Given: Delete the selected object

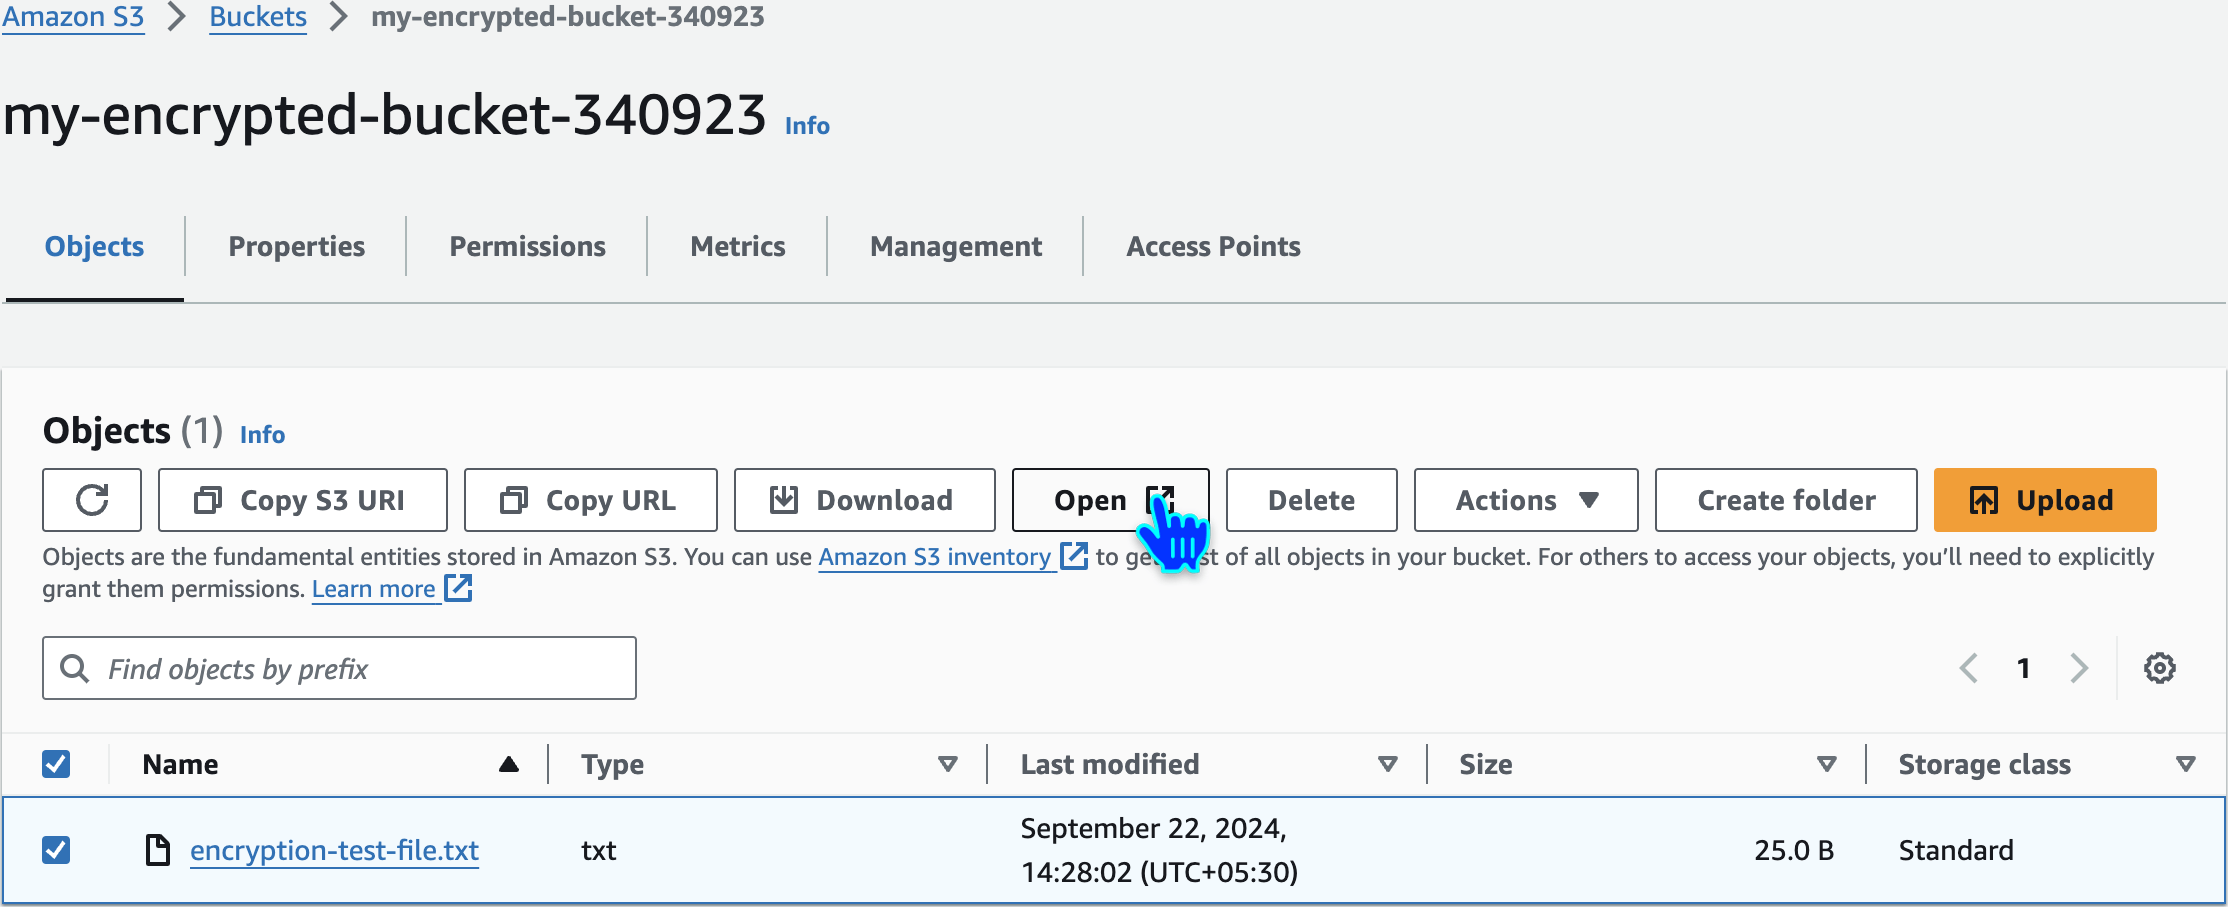Looking at the screenshot, I should 1312,500.
